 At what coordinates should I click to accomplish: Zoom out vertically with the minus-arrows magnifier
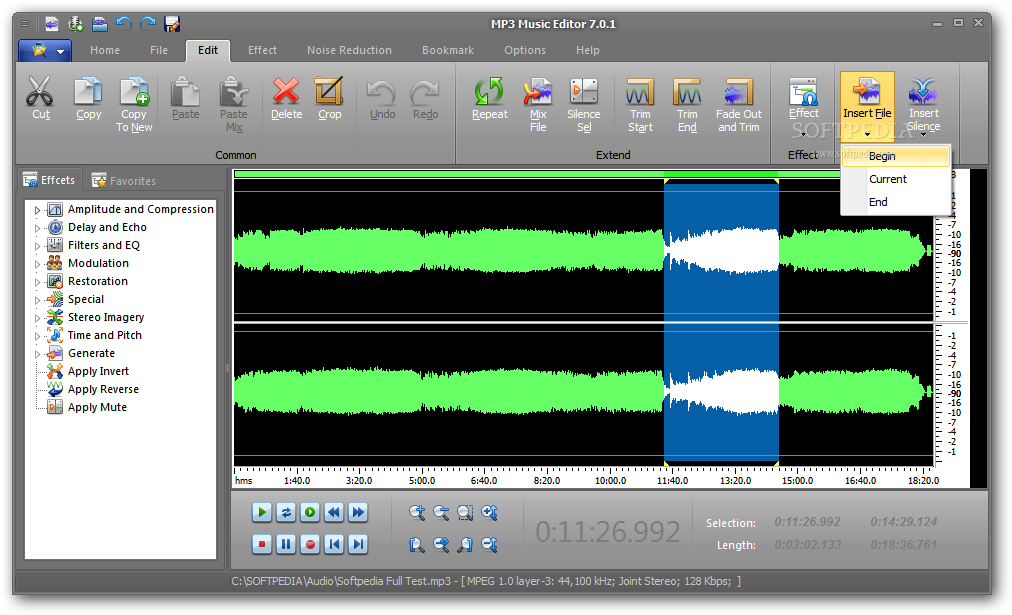(489, 545)
